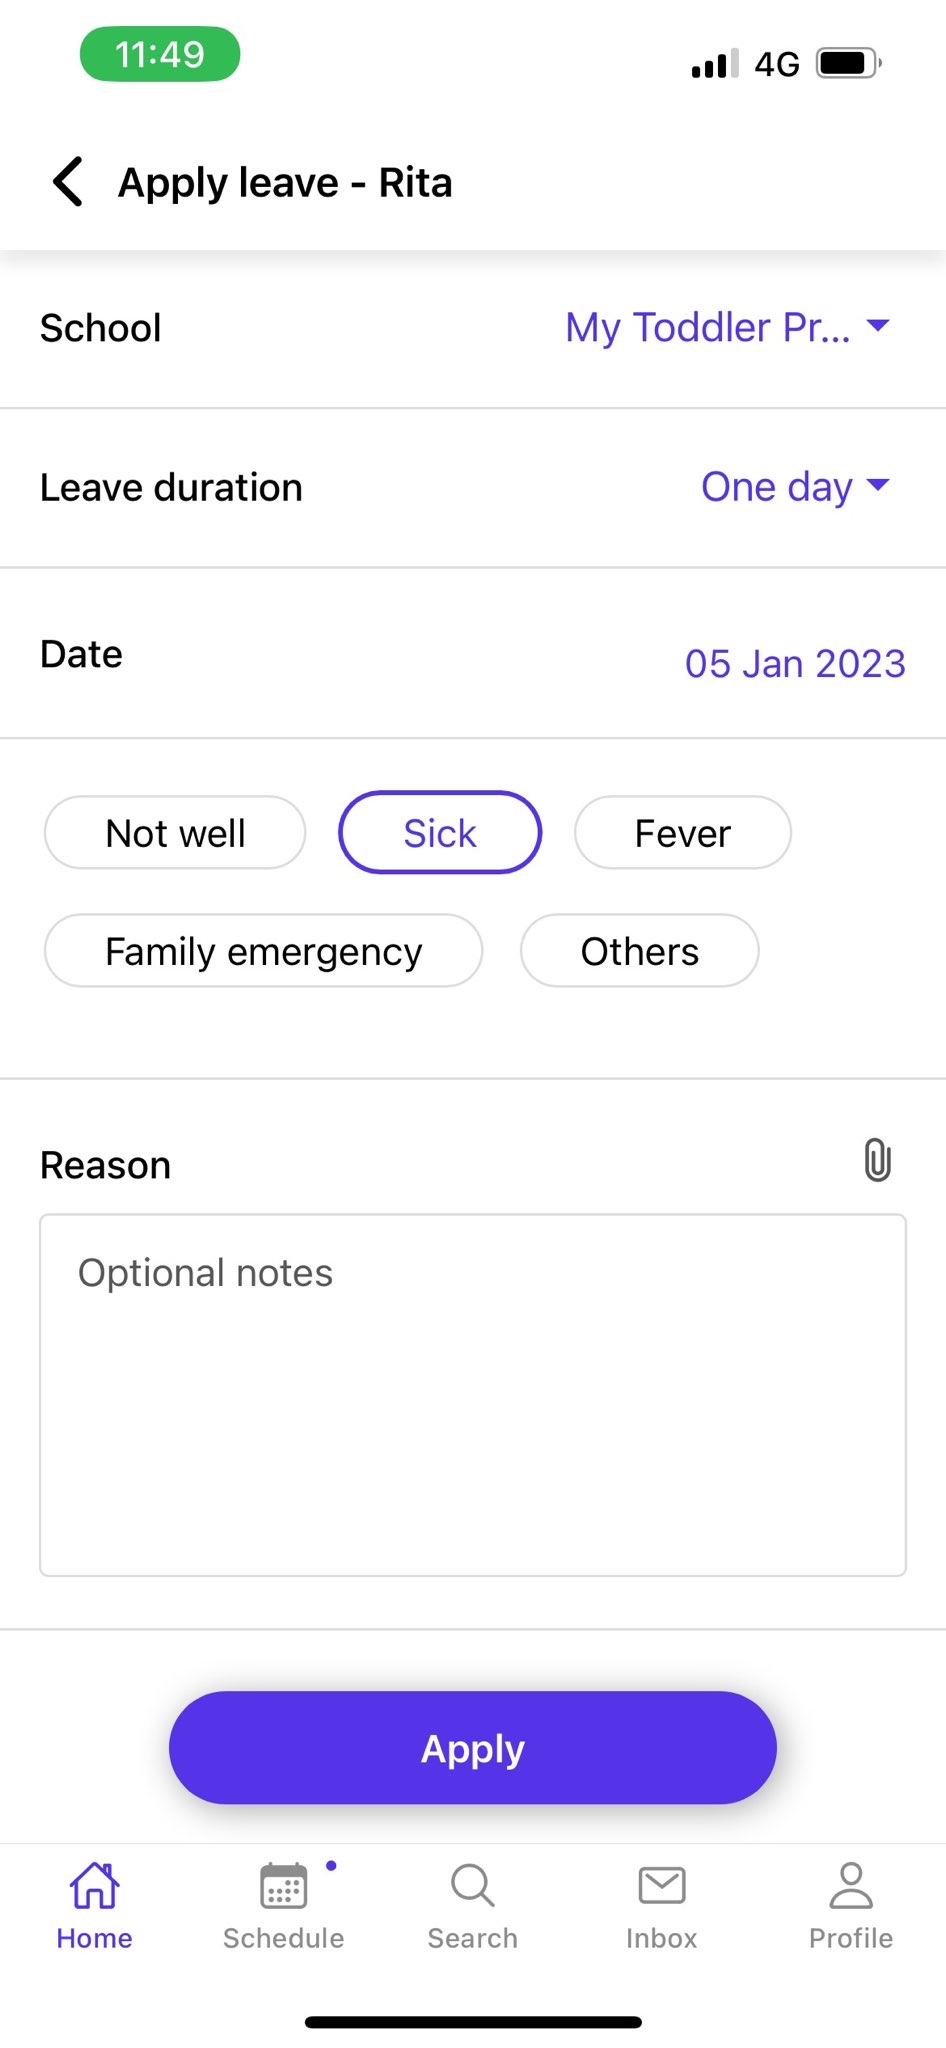Tap the paperclip attachment icon

[x=877, y=1161]
